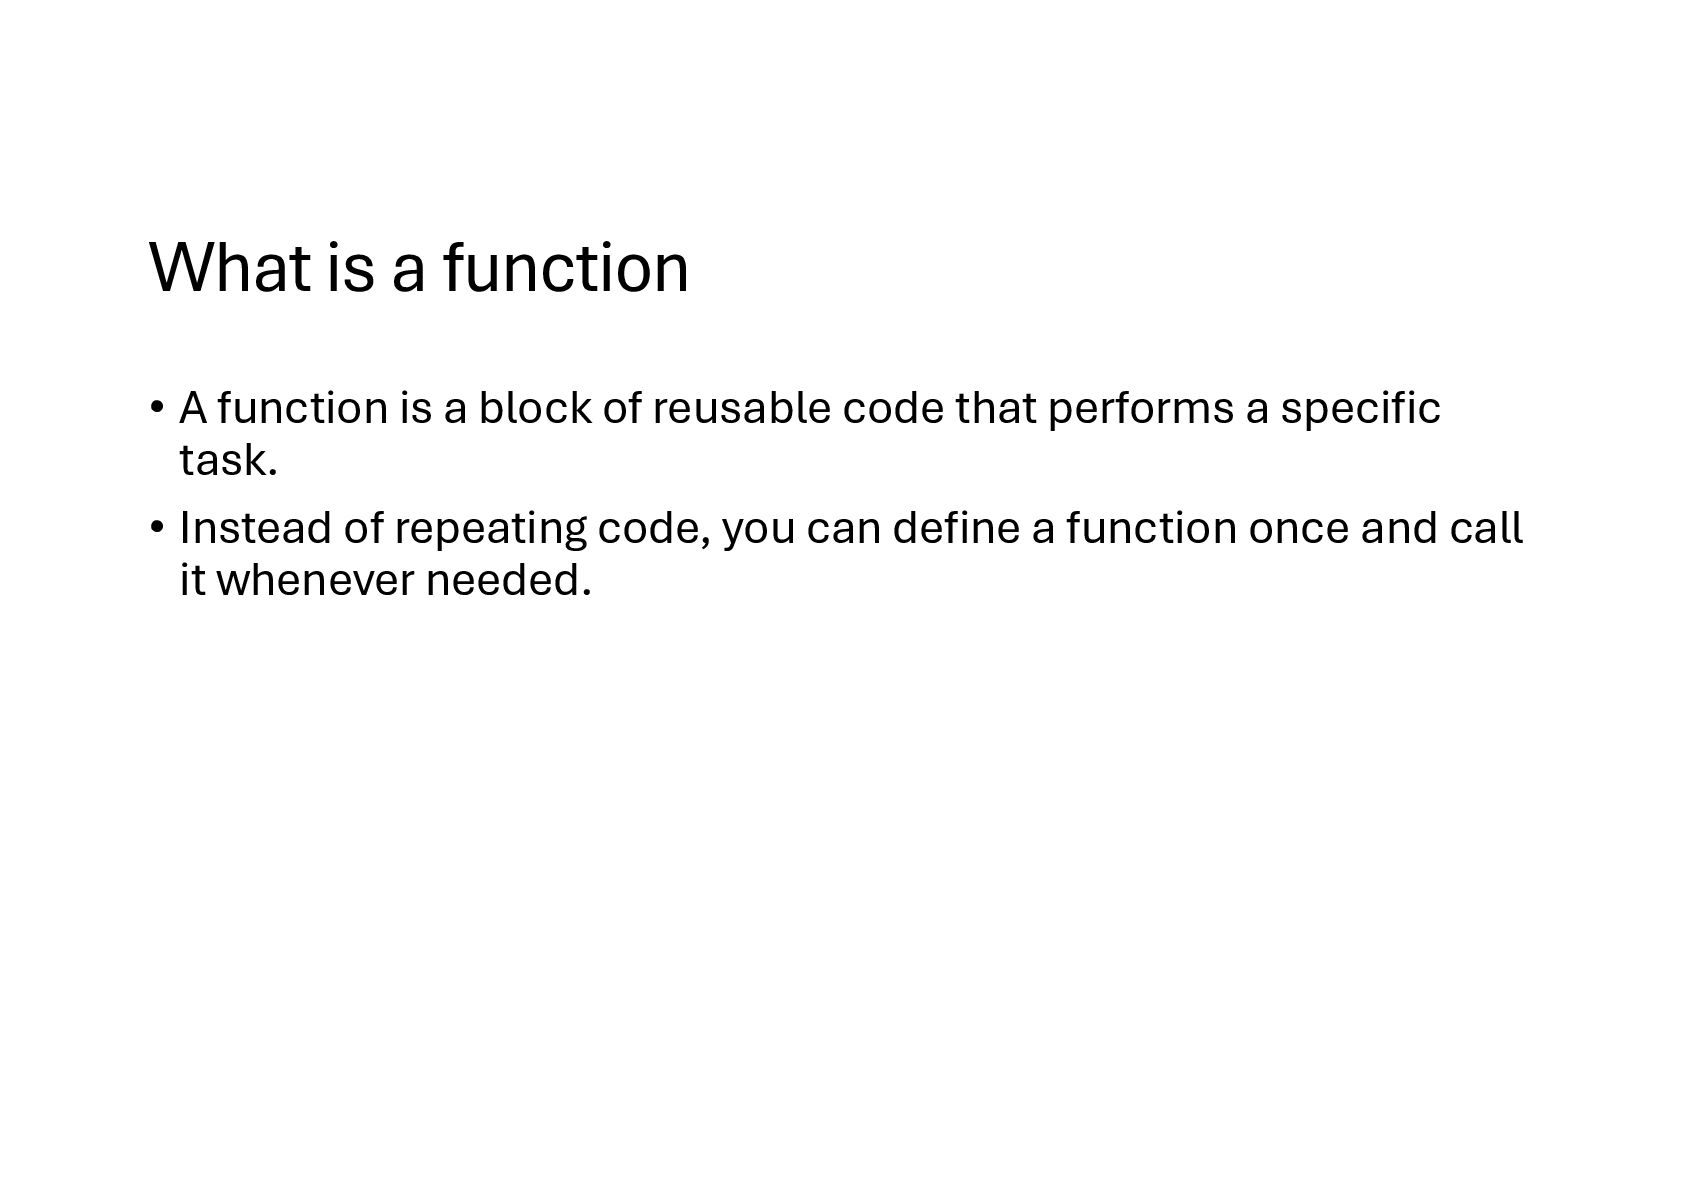Click the second bullet point marker
The width and height of the screenshot is (1684, 1190).
tap(157, 527)
